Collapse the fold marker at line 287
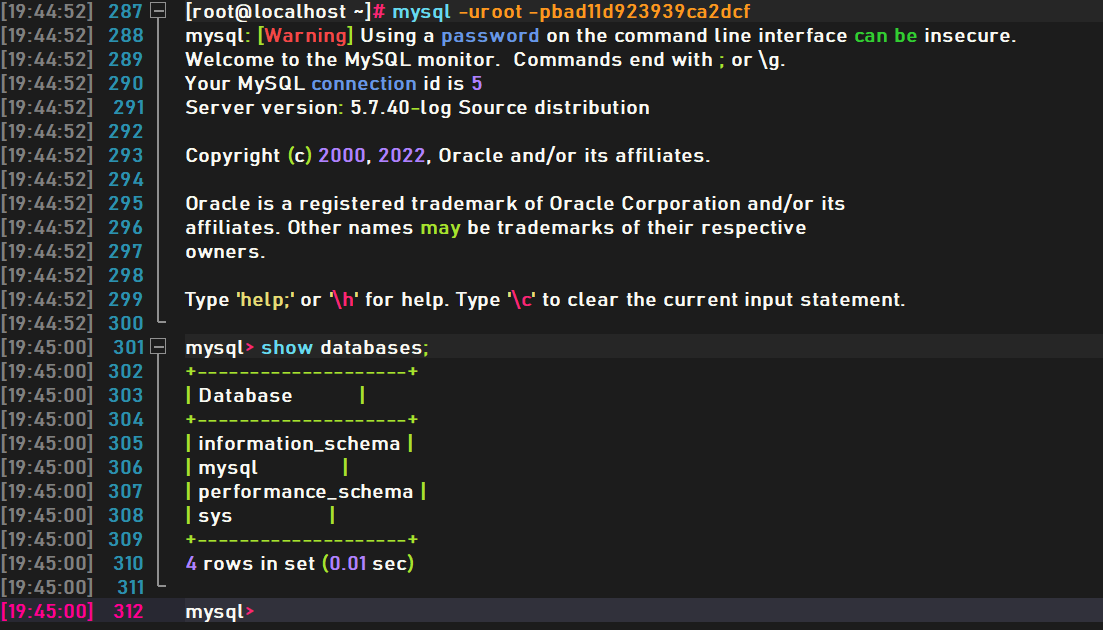This screenshot has width=1103, height=630. coord(159,11)
